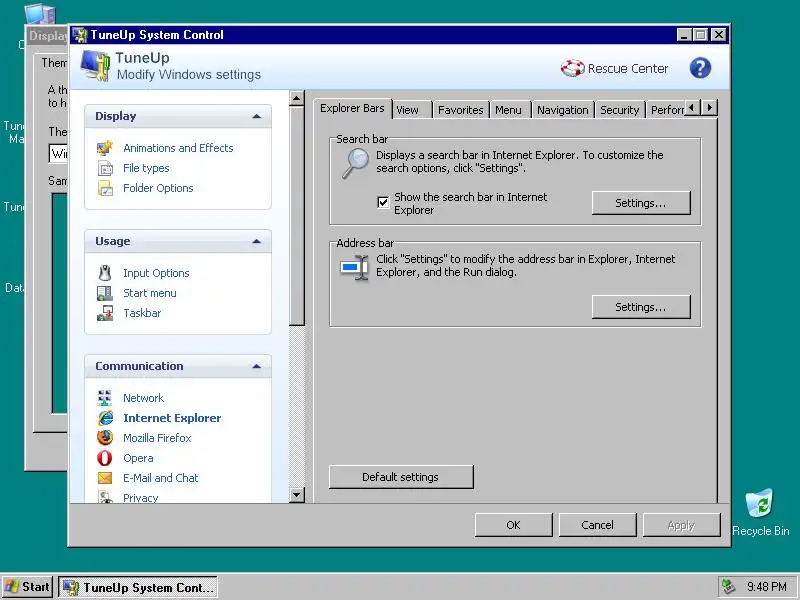
Task: Click the Cancel button
Action: click(x=597, y=525)
